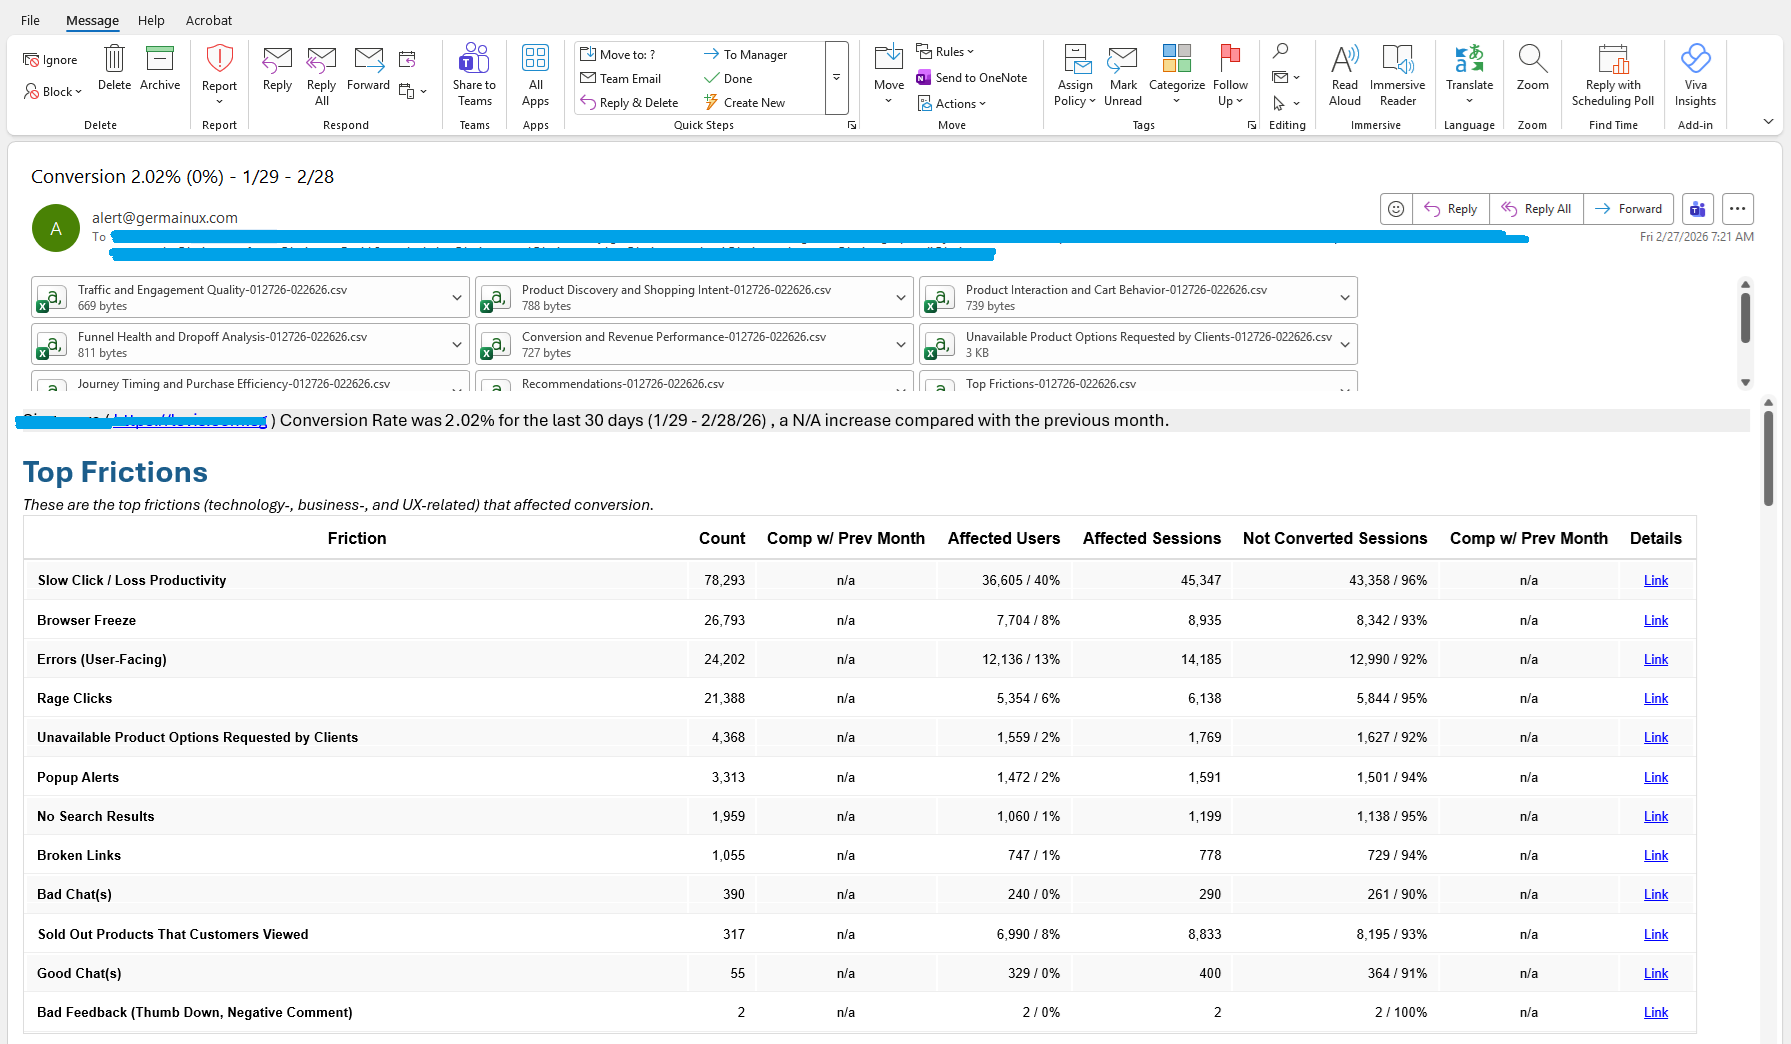Image resolution: width=1791 pixels, height=1044 pixels.
Task: Collapse the ribbon with the chevron
Action: (x=1768, y=122)
